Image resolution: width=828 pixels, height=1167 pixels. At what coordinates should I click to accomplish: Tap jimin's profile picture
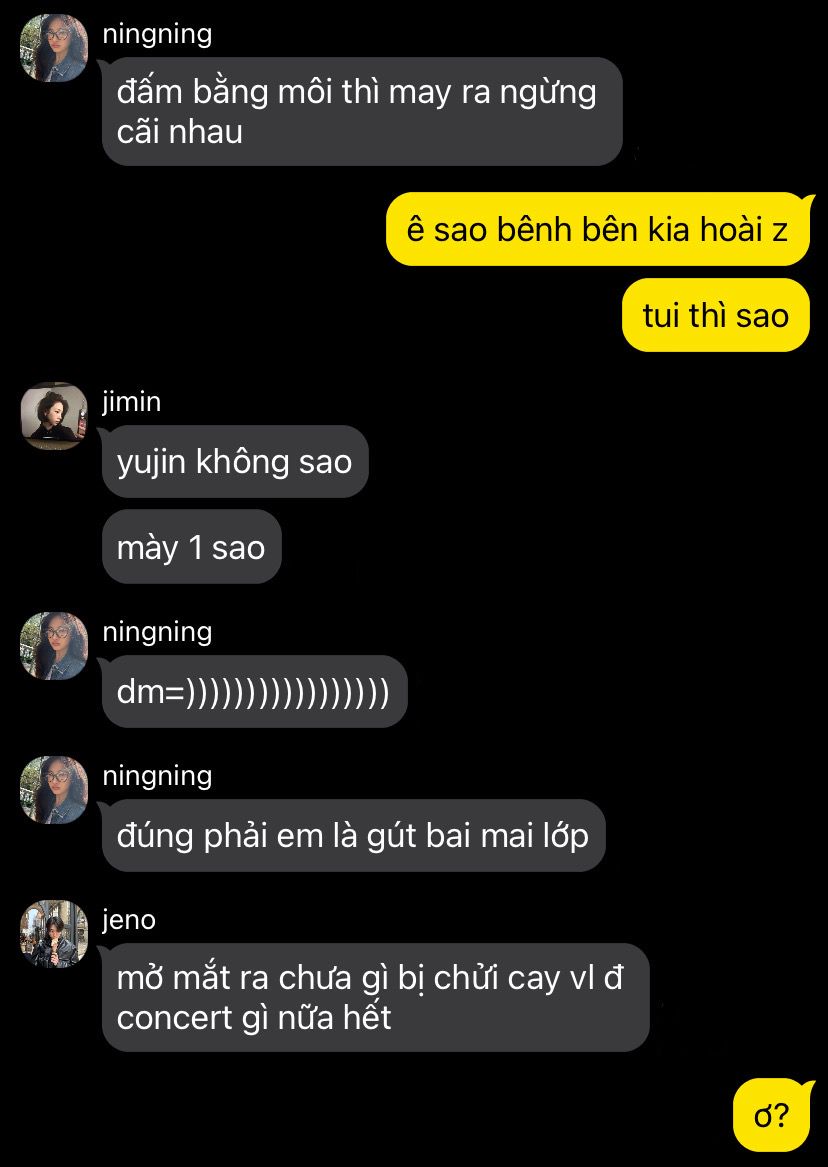pyautogui.click(x=54, y=416)
